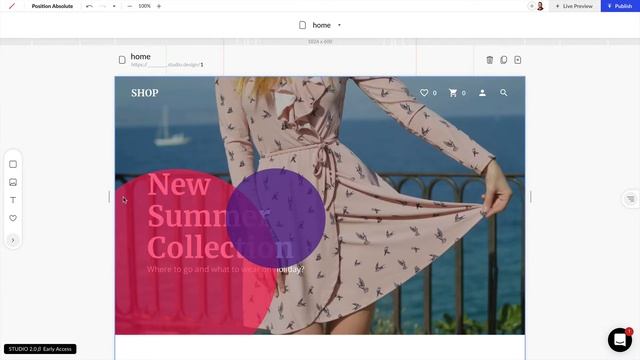Open the user avatar menu
The width and height of the screenshot is (640, 360).
coord(540,6)
